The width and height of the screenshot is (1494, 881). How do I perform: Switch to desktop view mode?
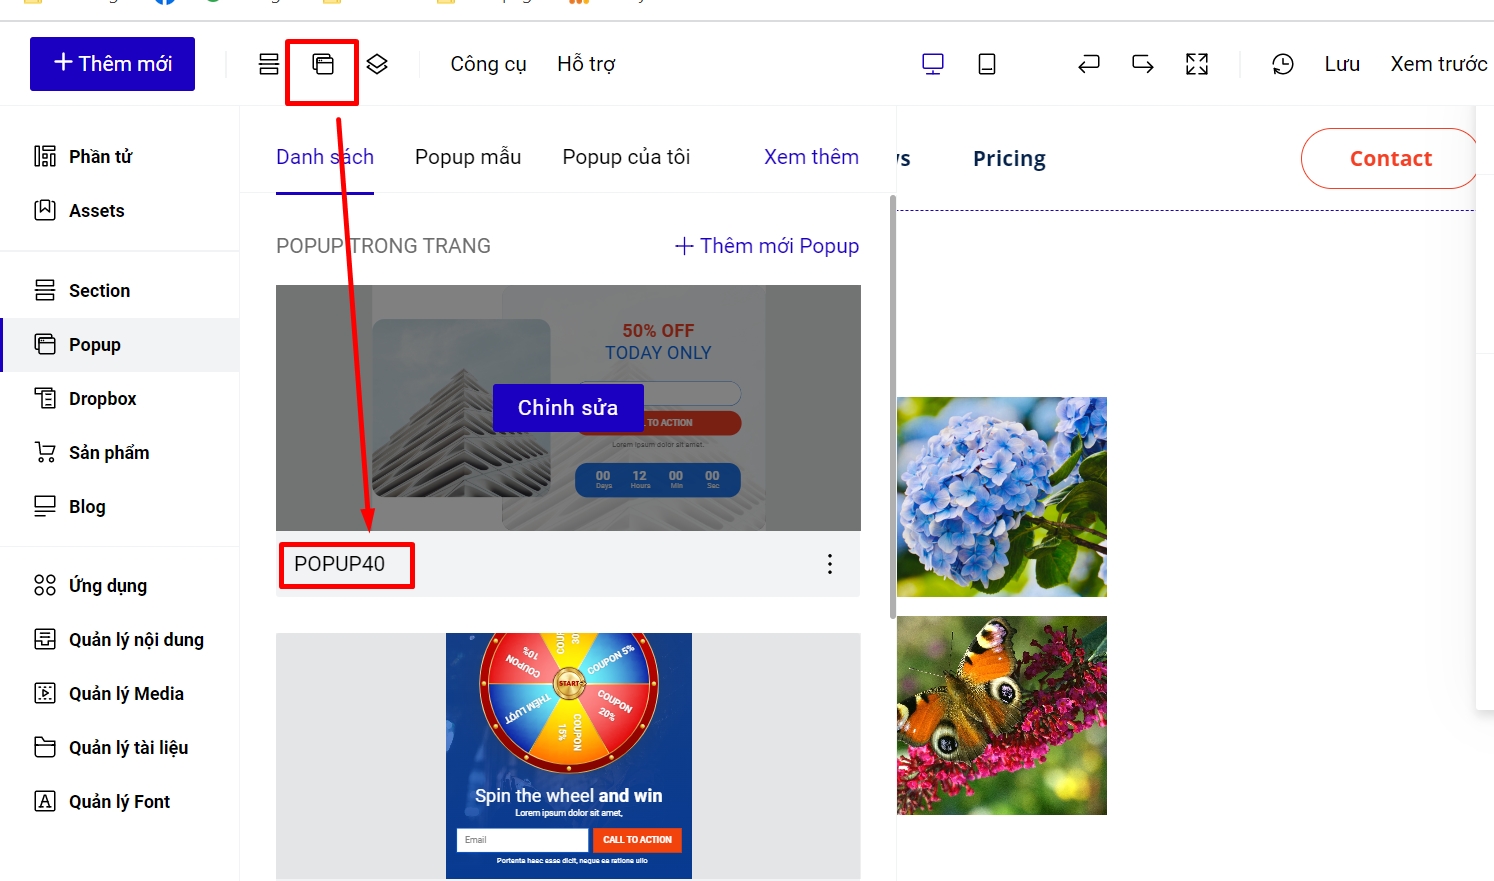coord(932,64)
